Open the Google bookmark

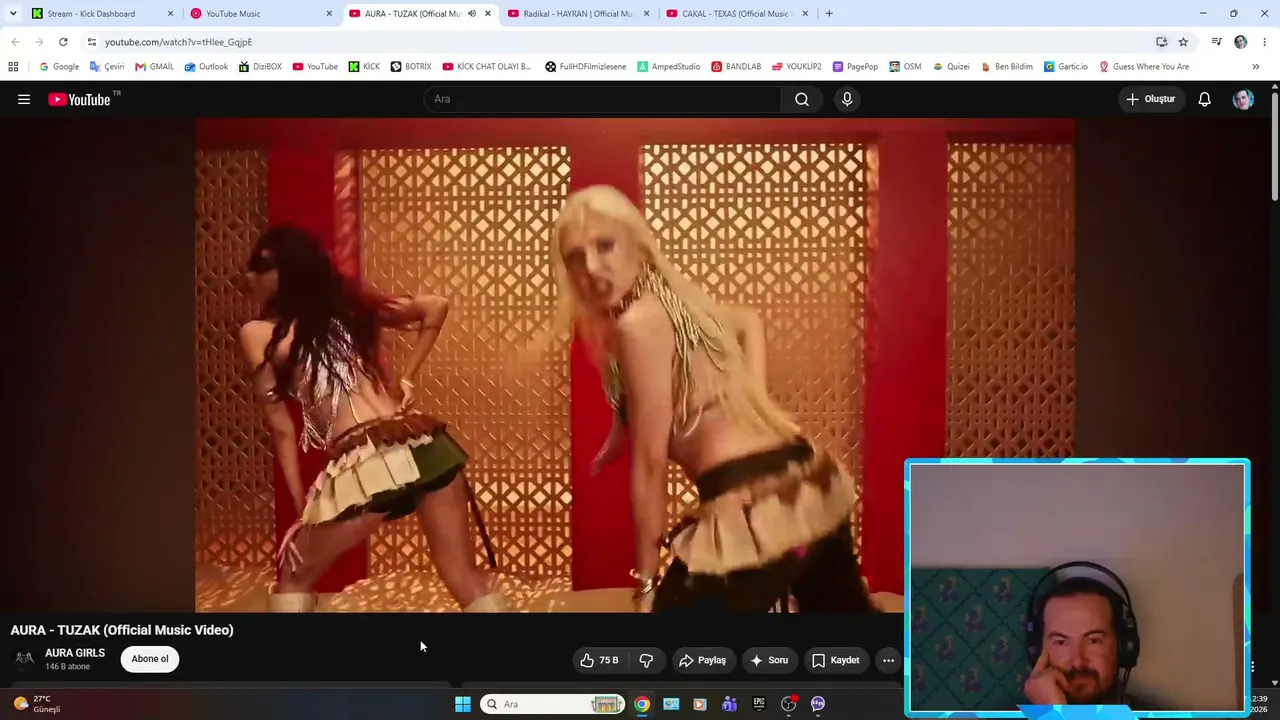[x=59, y=67]
